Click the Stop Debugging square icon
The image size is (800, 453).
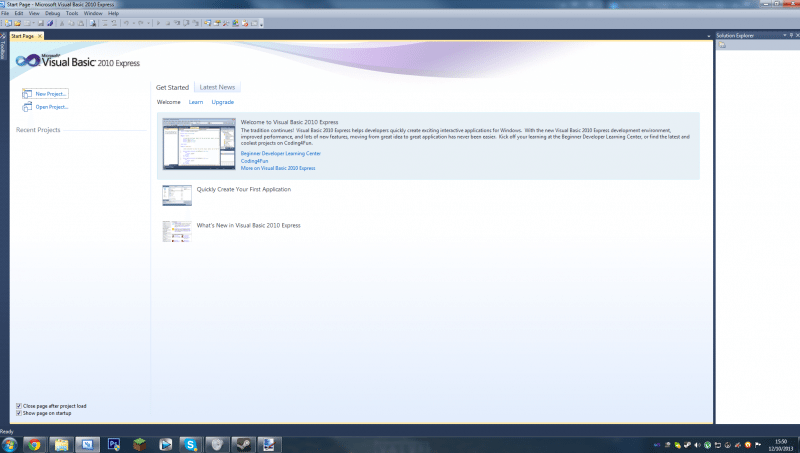[167, 23]
